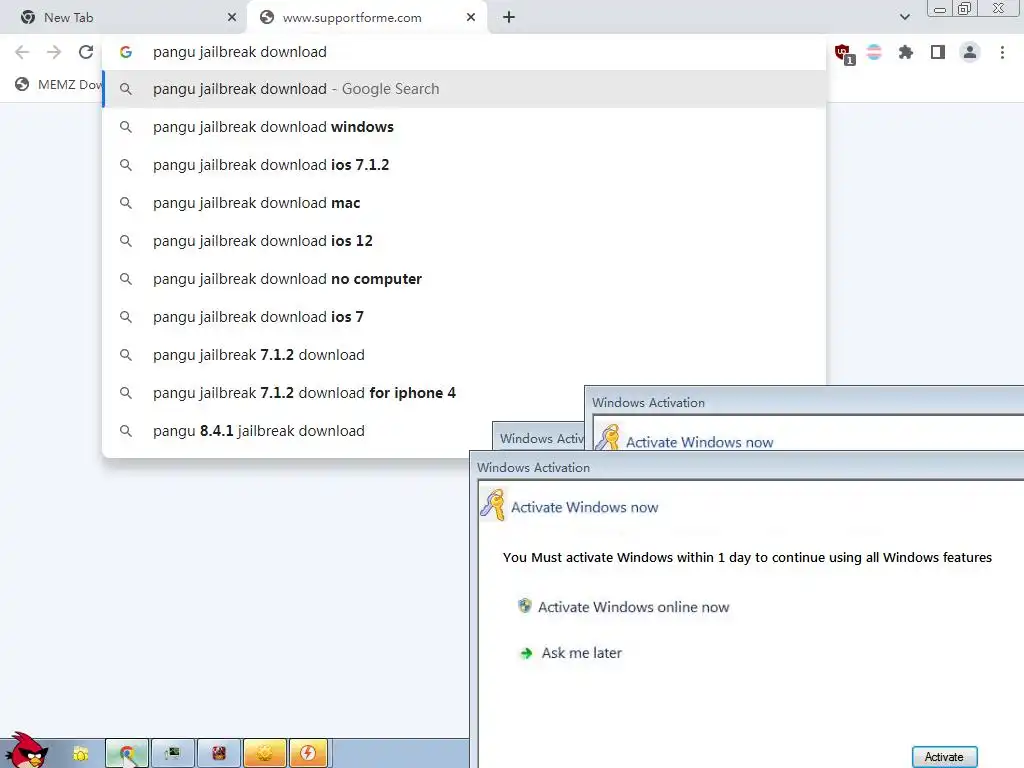Click magnifier icon beside 'no computer' suggestion
The image size is (1024, 768).
[126, 279]
